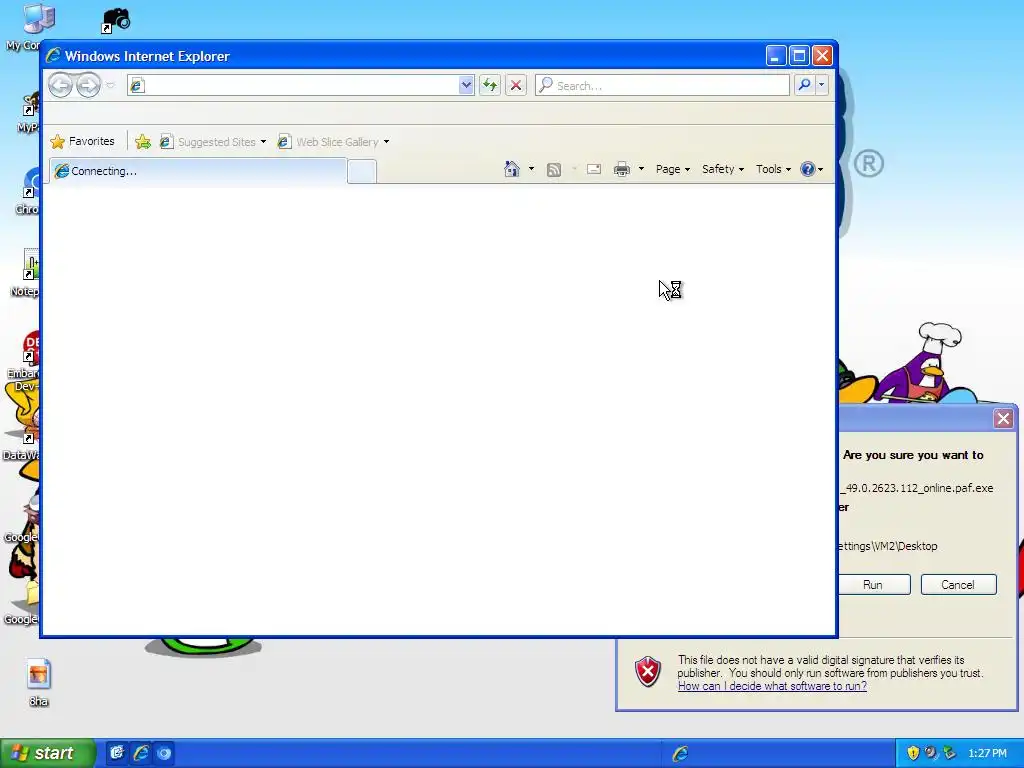Expand the Suggested Sites dropdown arrow
1024x768 pixels.
tap(263, 142)
